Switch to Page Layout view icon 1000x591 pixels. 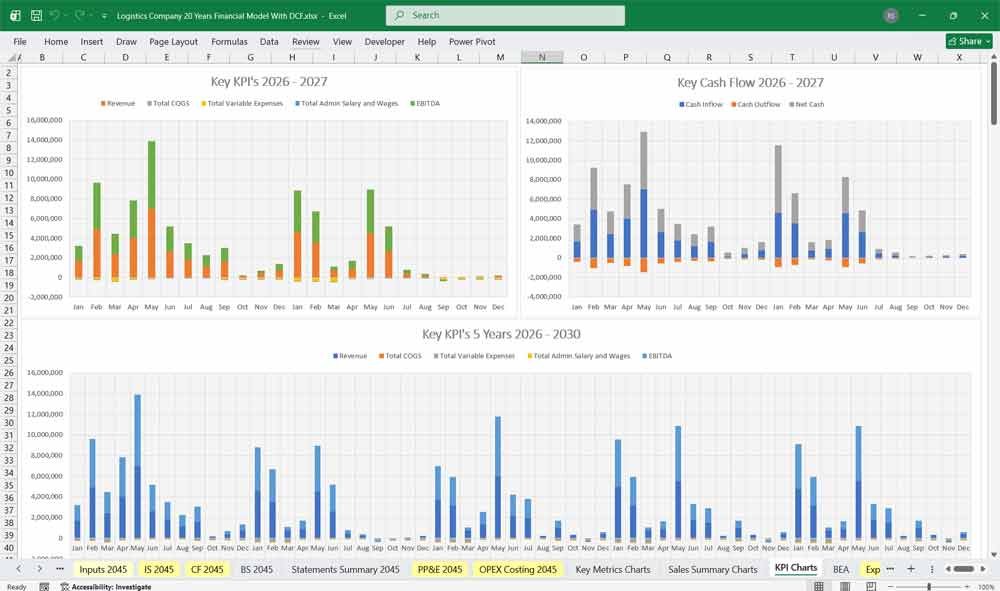844,586
